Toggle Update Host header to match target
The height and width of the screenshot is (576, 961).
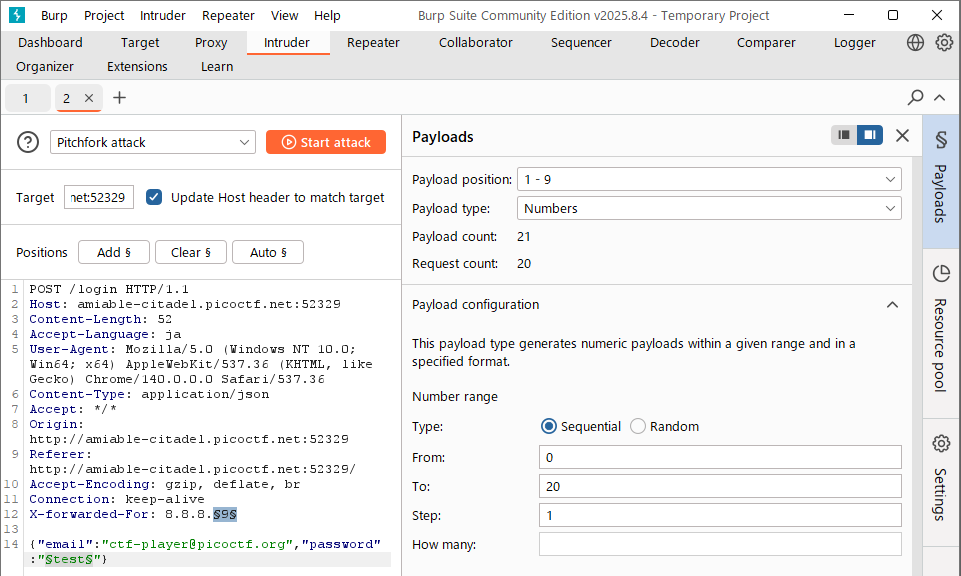pos(154,197)
